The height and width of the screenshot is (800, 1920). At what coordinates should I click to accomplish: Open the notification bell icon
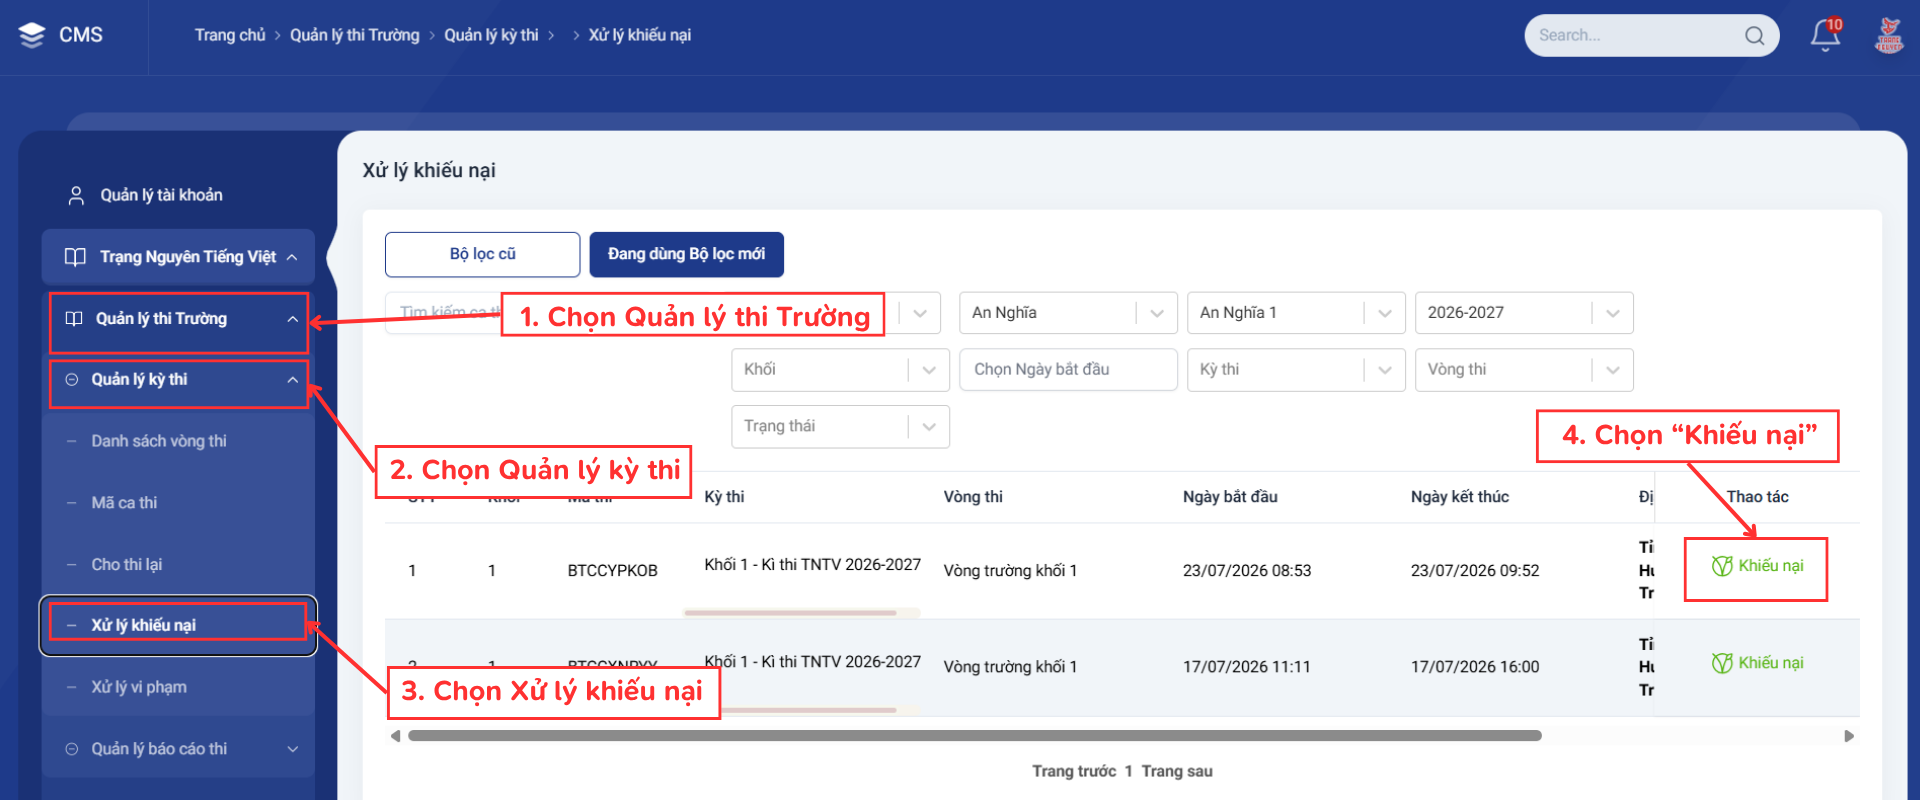coord(1825,35)
